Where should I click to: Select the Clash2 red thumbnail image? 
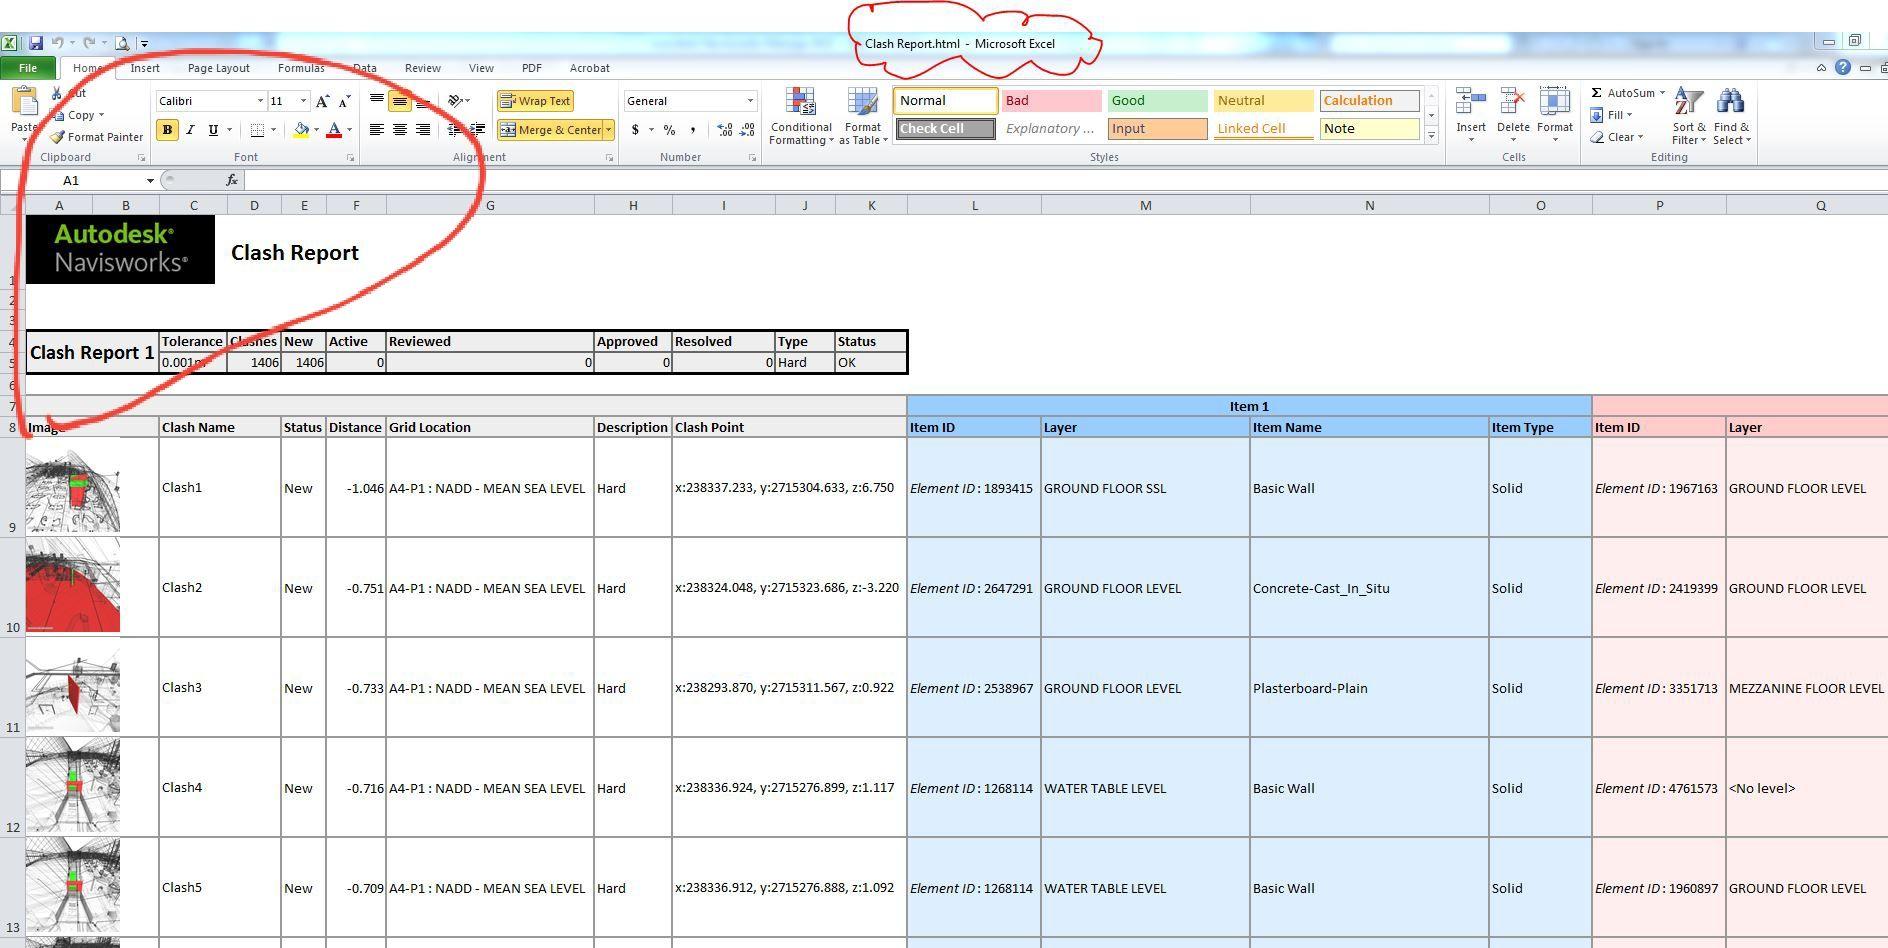73,587
